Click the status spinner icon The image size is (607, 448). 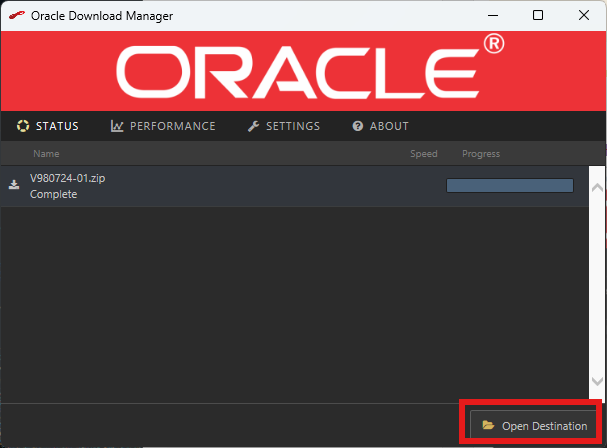click(23, 126)
